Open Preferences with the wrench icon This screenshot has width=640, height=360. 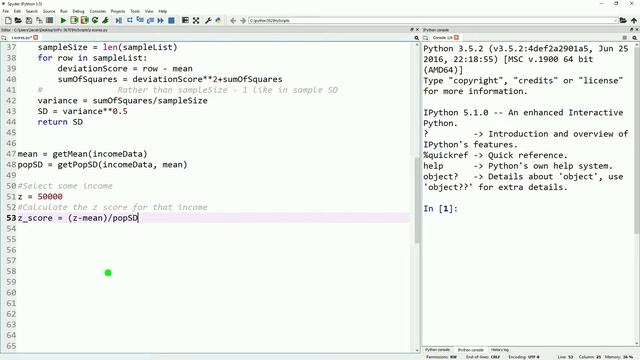(208, 20)
